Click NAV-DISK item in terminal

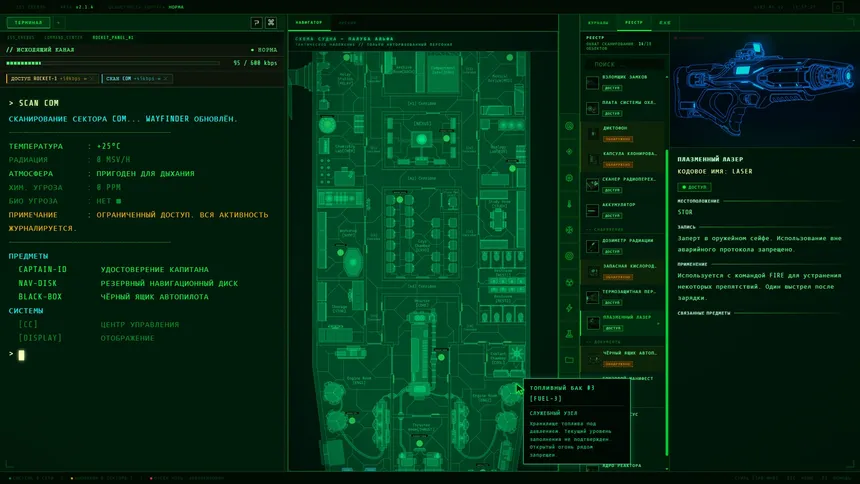pyautogui.click(x=37, y=283)
